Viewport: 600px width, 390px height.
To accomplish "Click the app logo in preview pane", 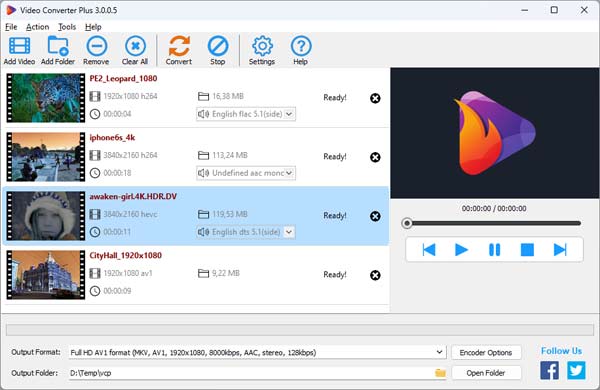I will tap(495, 133).
